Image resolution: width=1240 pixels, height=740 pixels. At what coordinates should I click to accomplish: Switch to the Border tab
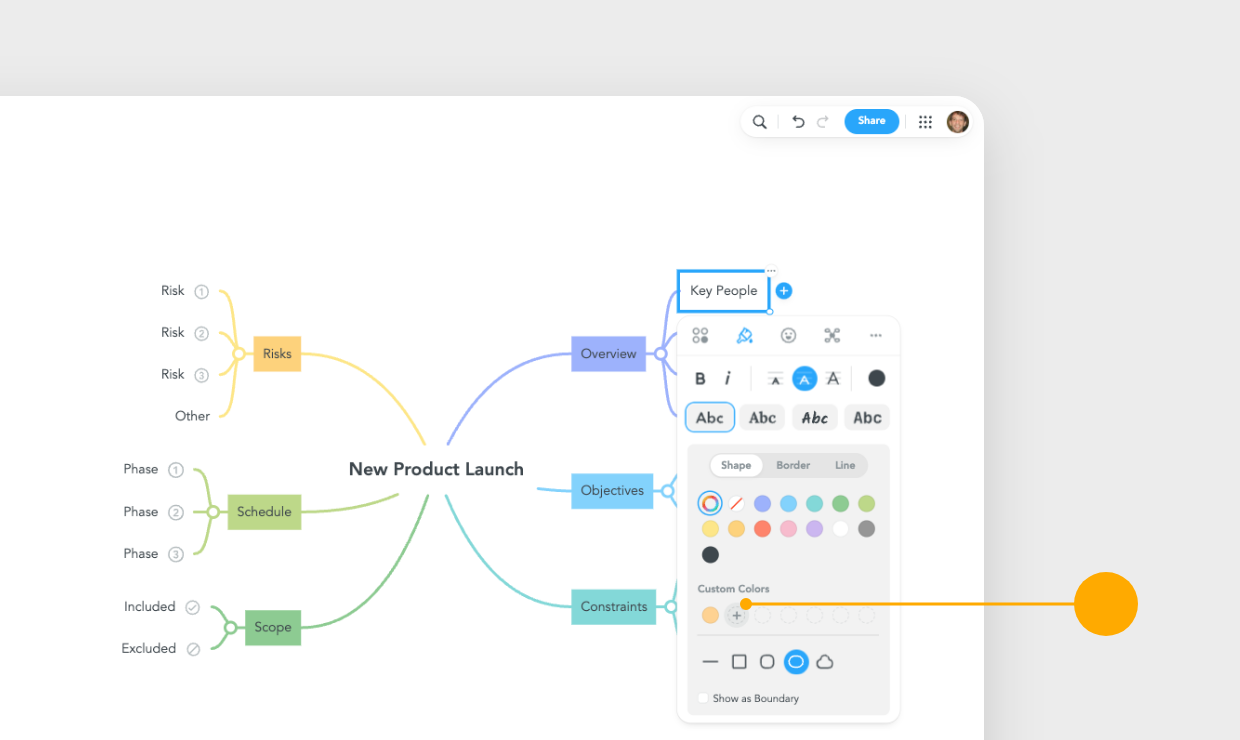click(792, 465)
